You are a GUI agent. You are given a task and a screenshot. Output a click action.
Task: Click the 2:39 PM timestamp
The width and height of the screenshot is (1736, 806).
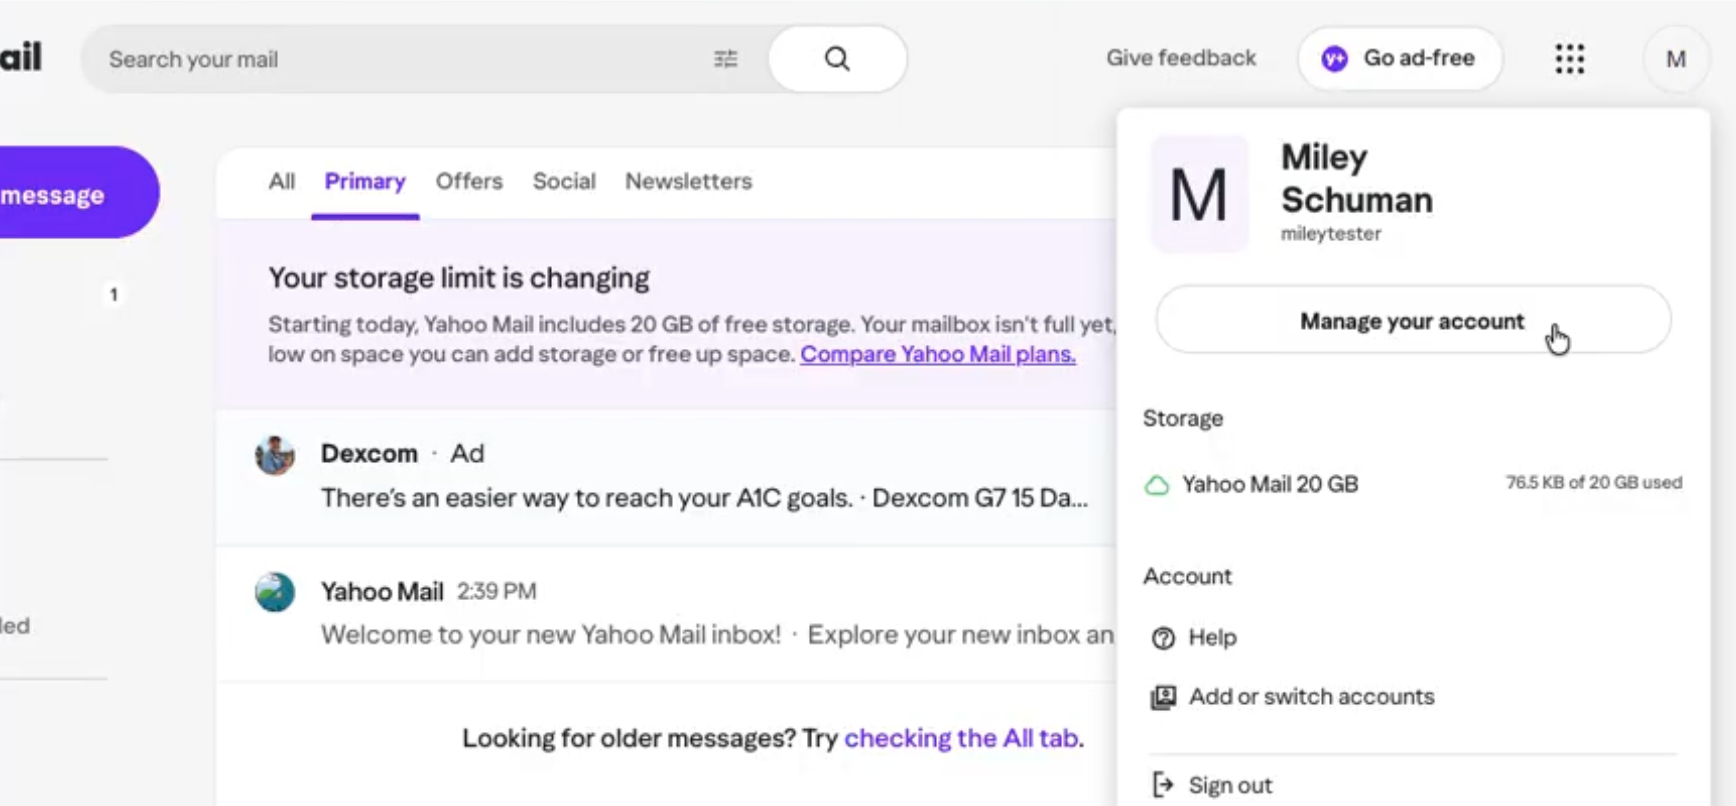click(497, 592)
